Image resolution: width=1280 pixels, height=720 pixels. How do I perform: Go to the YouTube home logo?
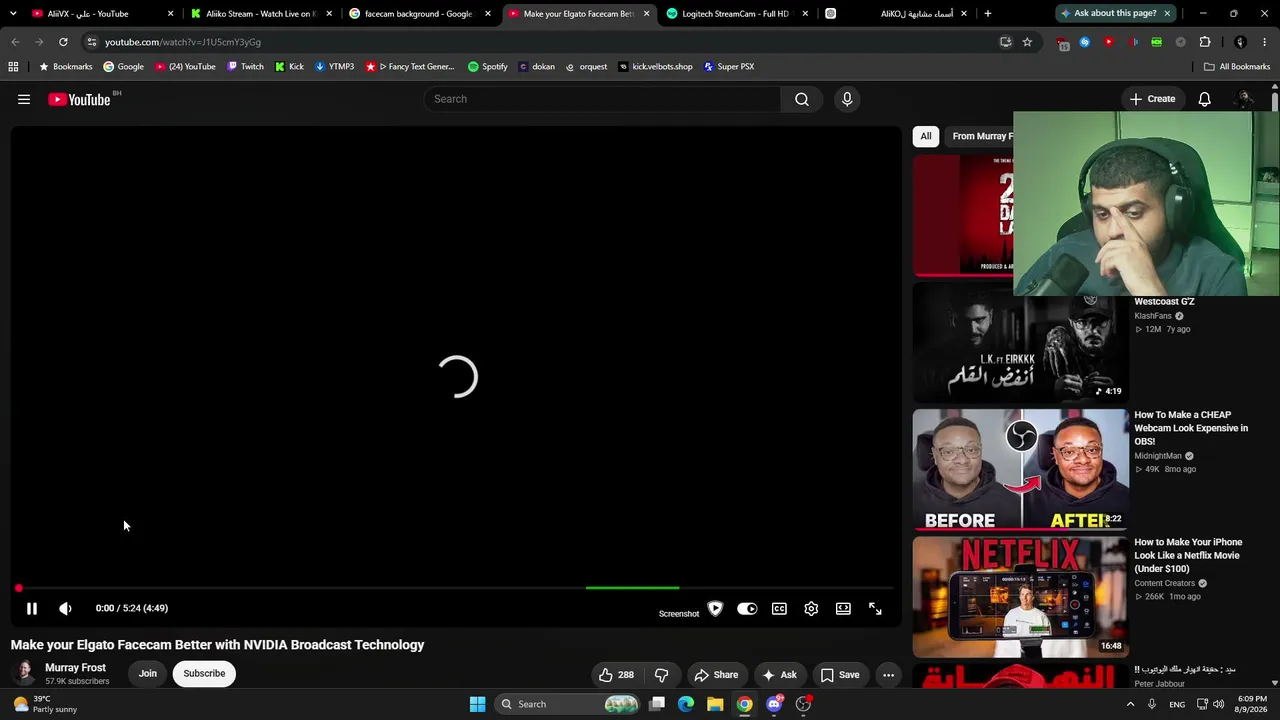click(79, 99)
